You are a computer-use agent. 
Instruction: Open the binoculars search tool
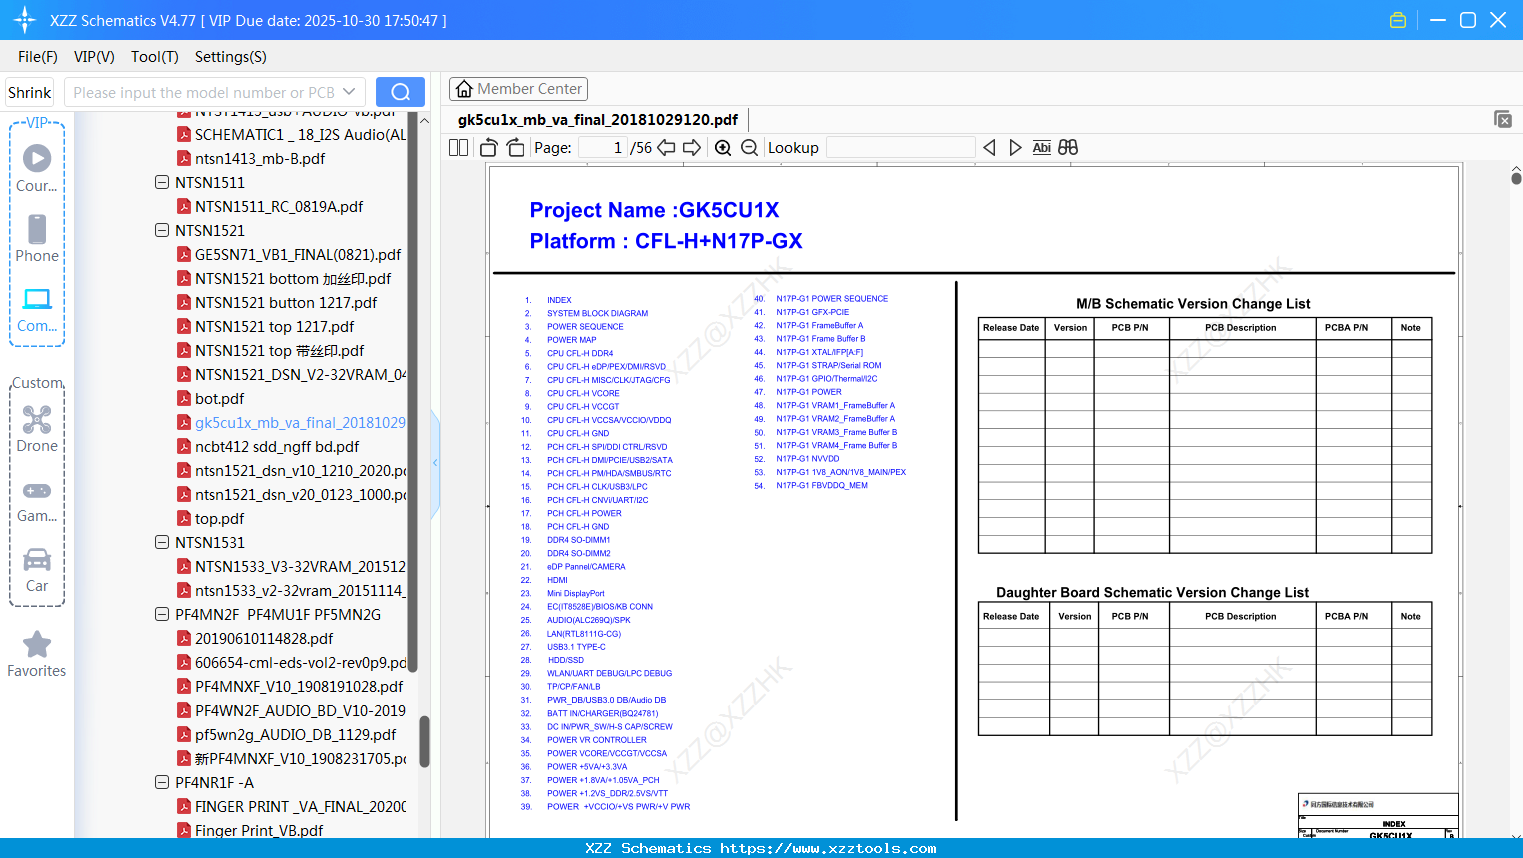(1068, 148)
